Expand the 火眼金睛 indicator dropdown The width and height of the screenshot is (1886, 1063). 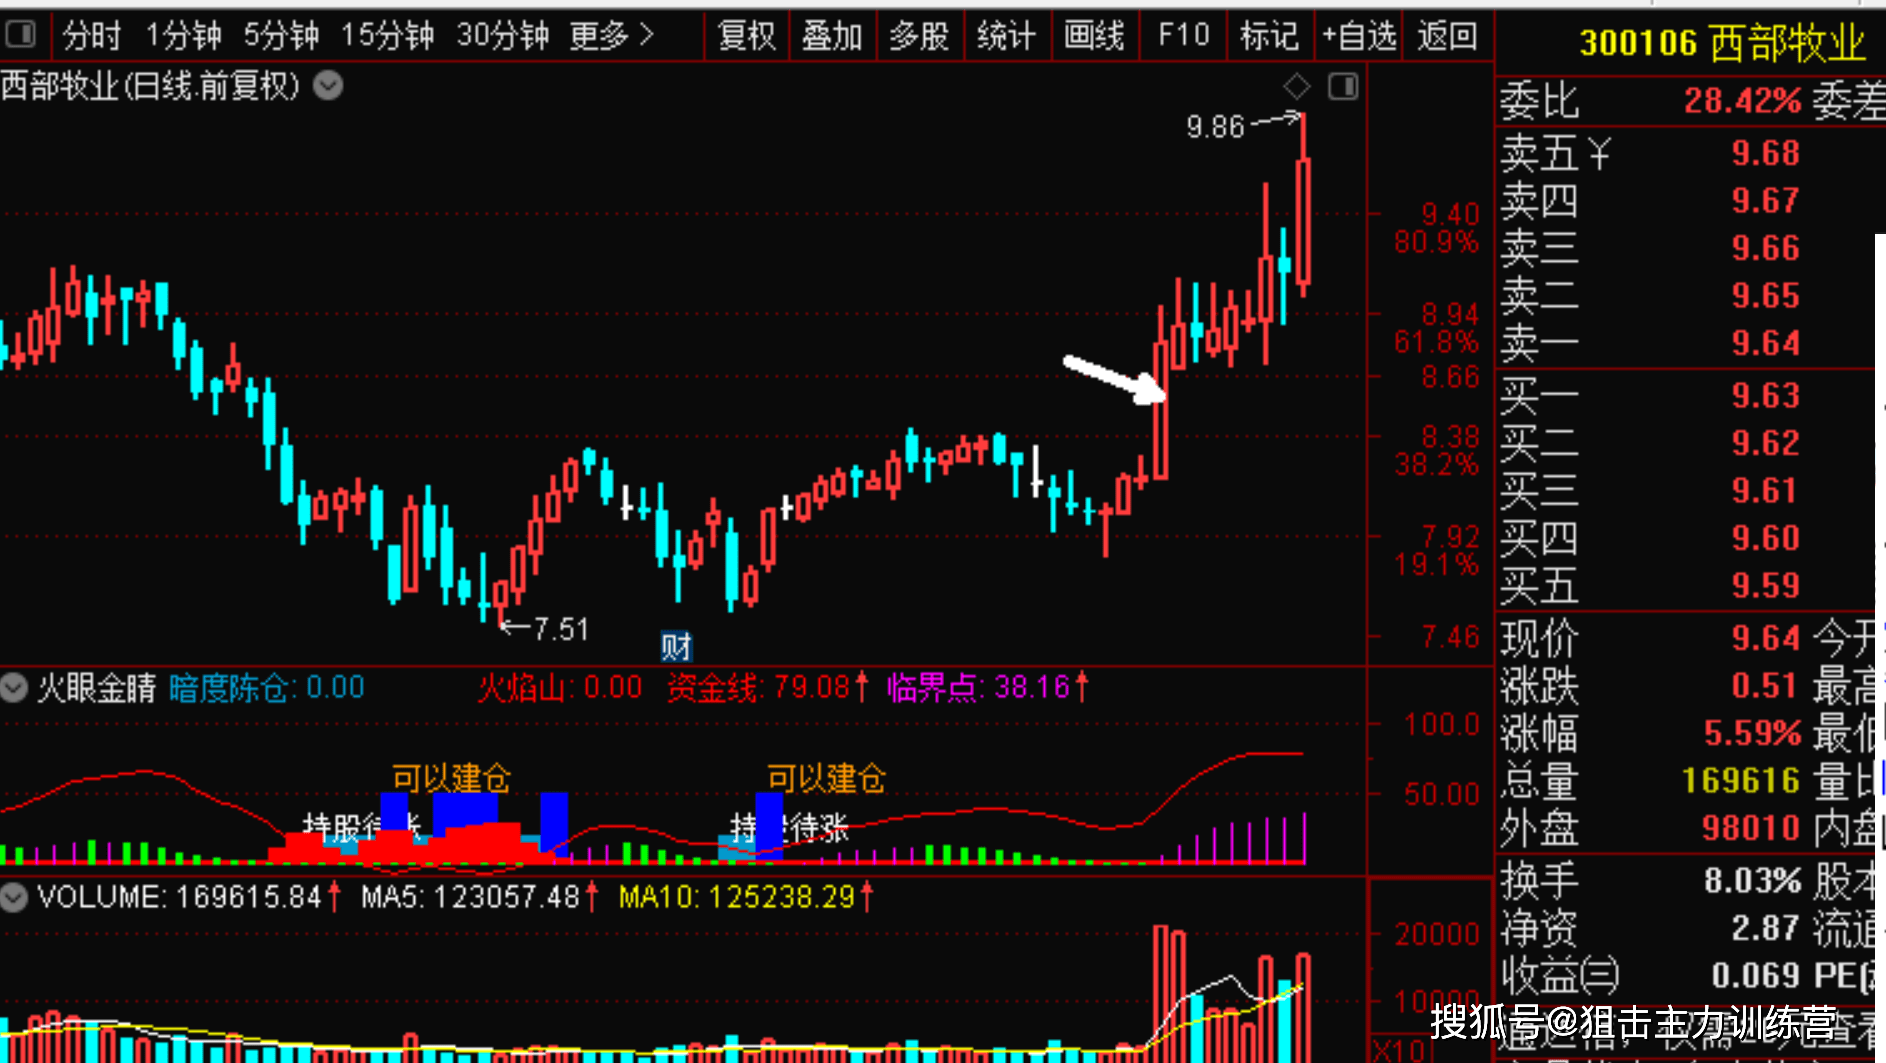coord(14,688)
